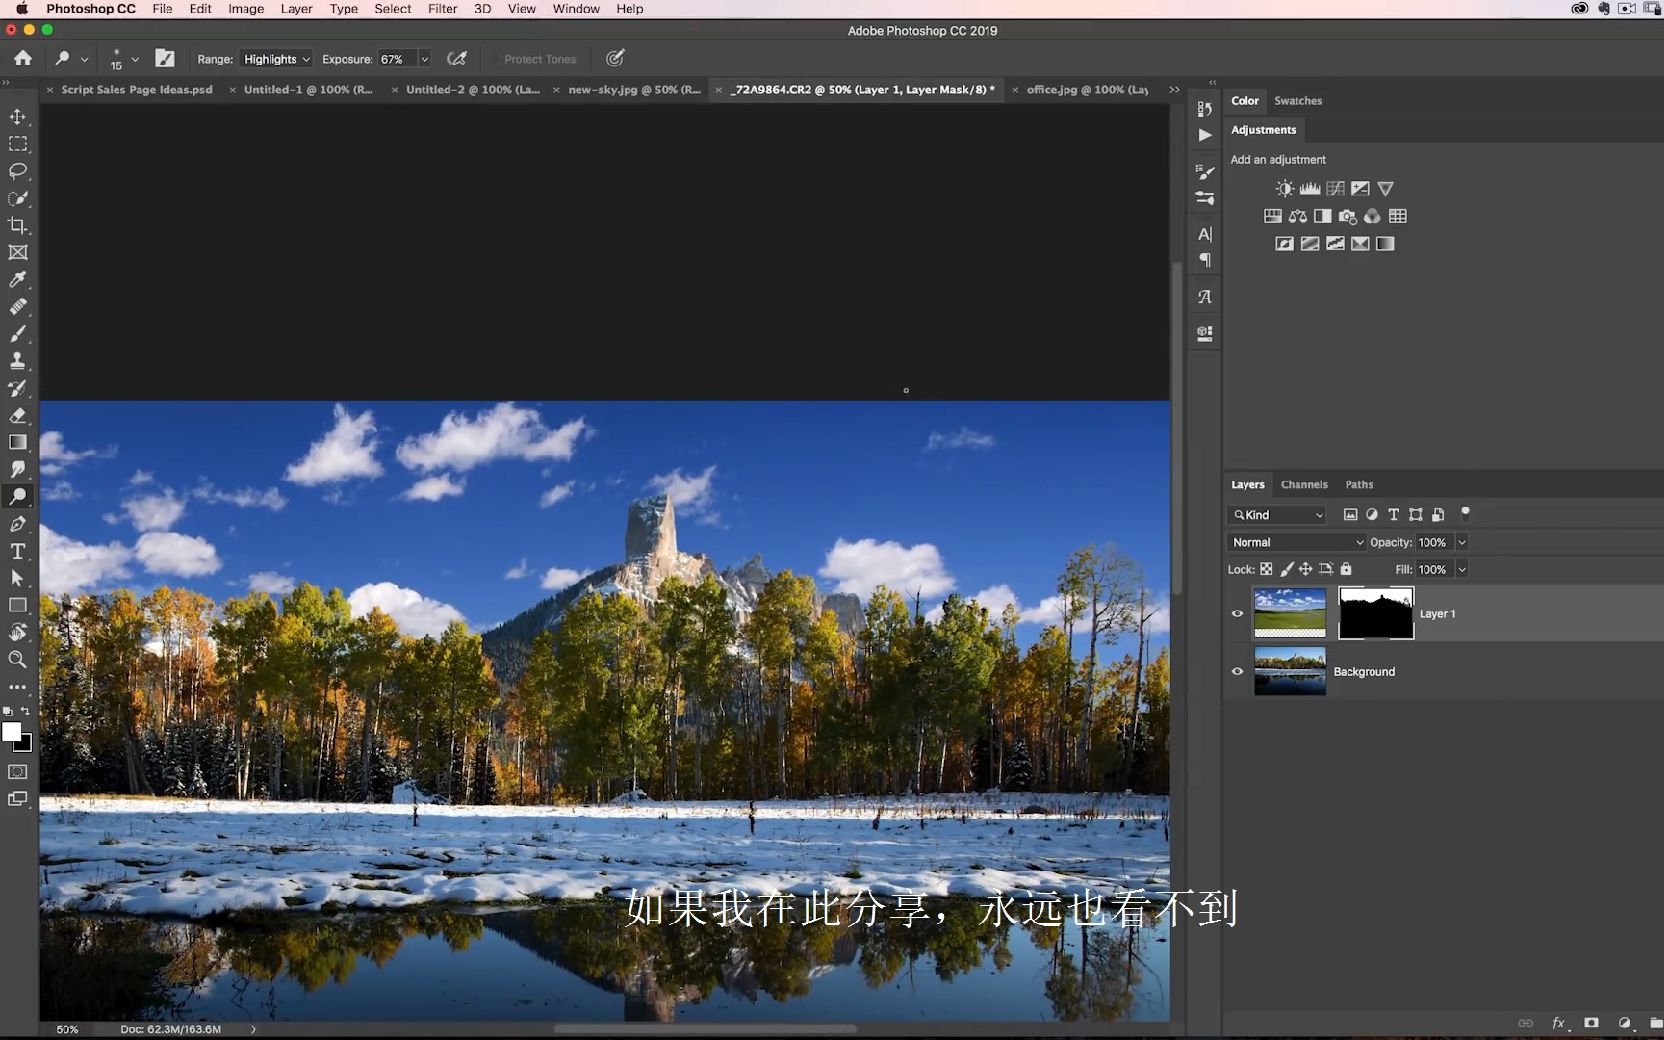1664x1040 pixels.
Task: Activate the Brush tool
Action: click(x=16, y=334)
